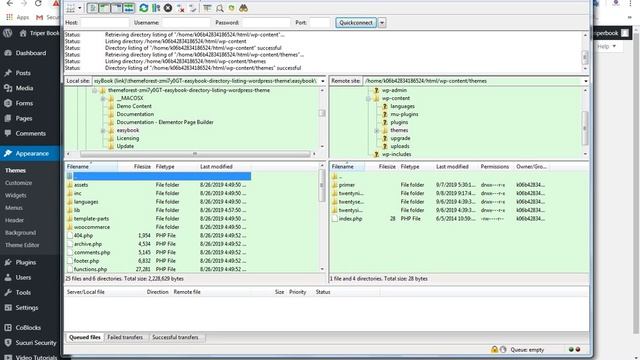Open the Theme Editor link

(x=22, y=245)
